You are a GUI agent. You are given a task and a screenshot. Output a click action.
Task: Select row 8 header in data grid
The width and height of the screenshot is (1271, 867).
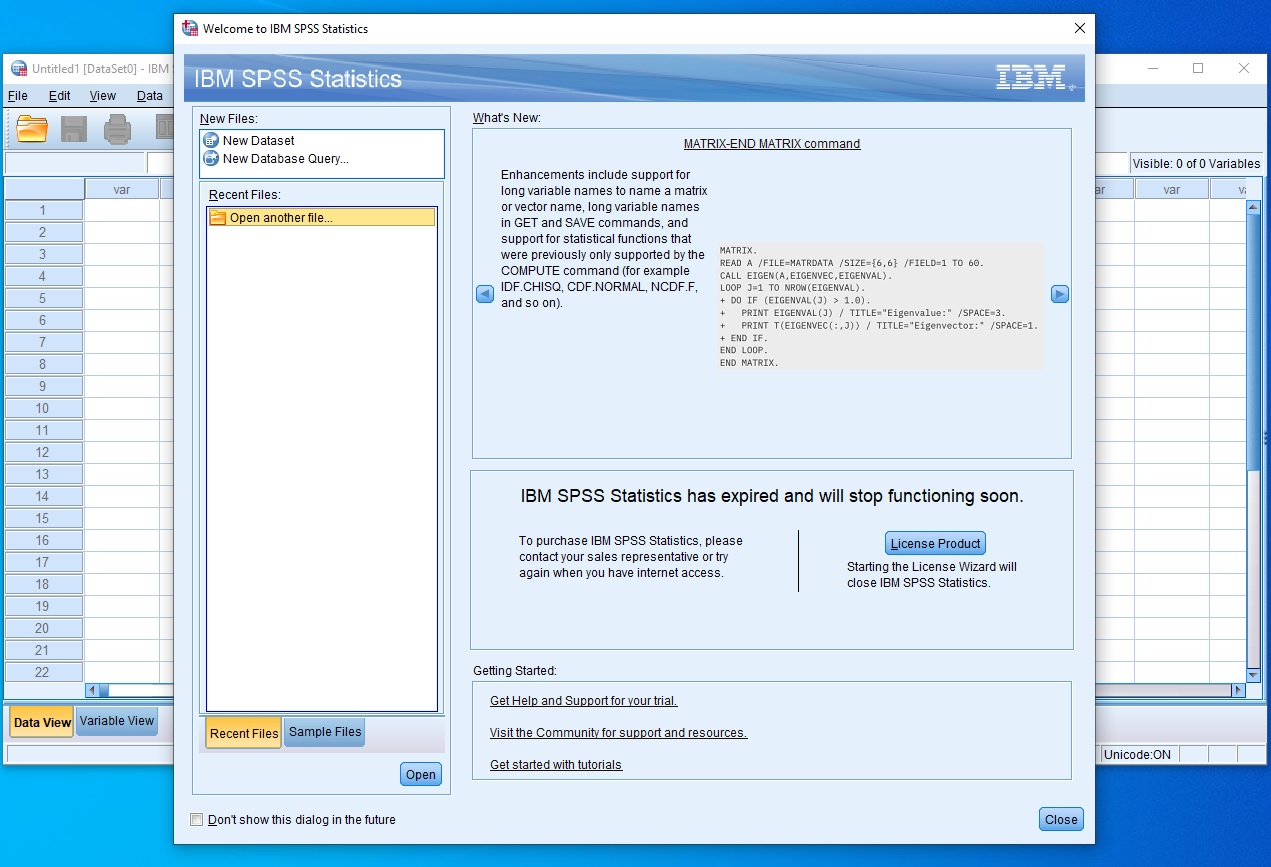click(x=44, y=364)
